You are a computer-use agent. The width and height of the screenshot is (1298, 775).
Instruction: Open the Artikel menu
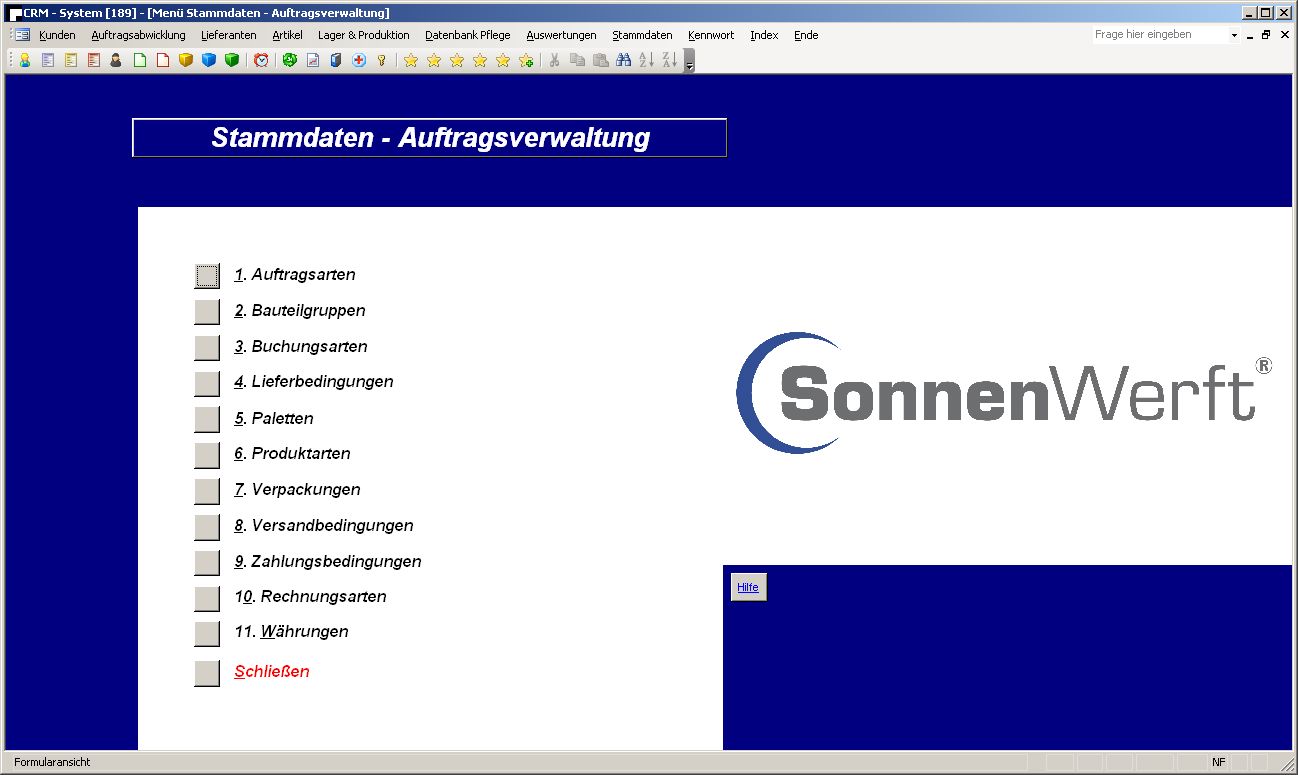287,35
